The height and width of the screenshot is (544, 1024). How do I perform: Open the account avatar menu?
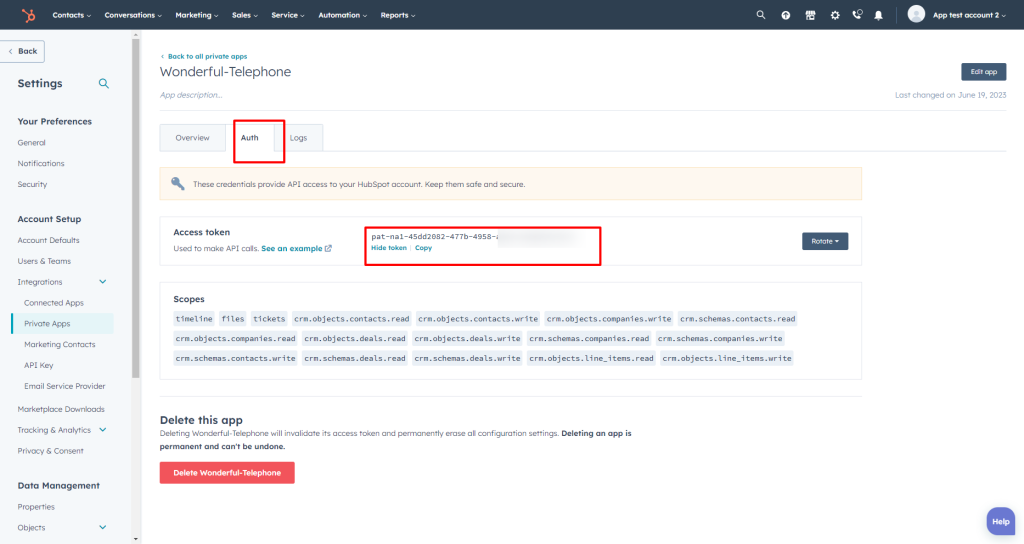916,14
